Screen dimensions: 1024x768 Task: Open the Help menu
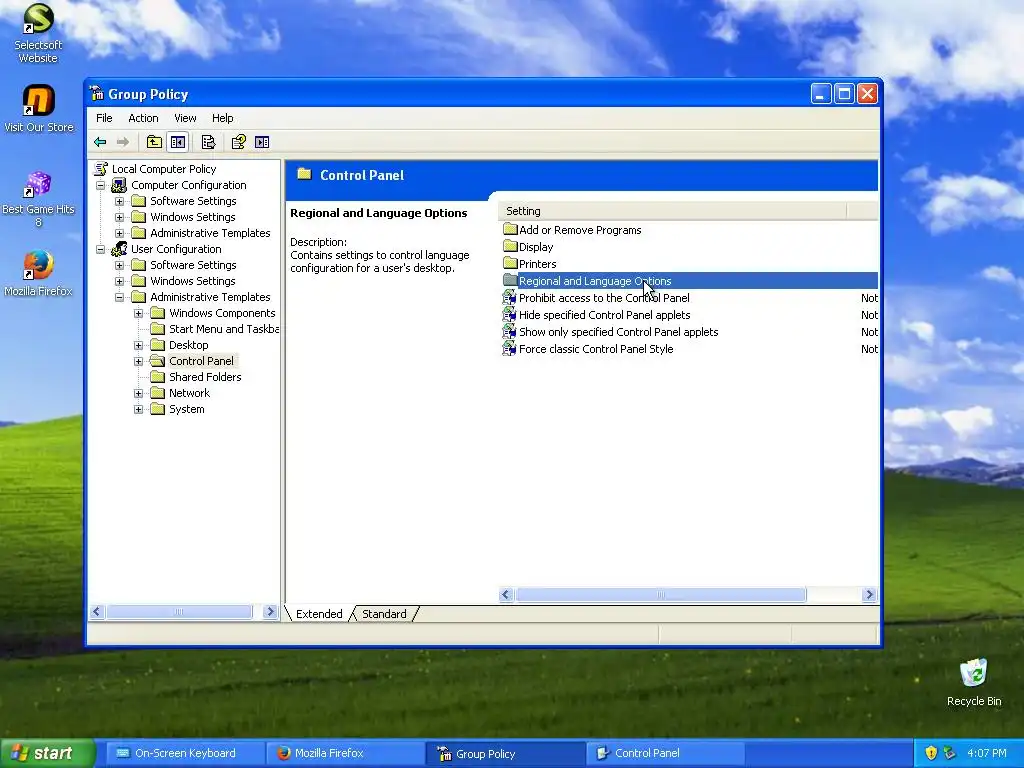tap(222, 118)
